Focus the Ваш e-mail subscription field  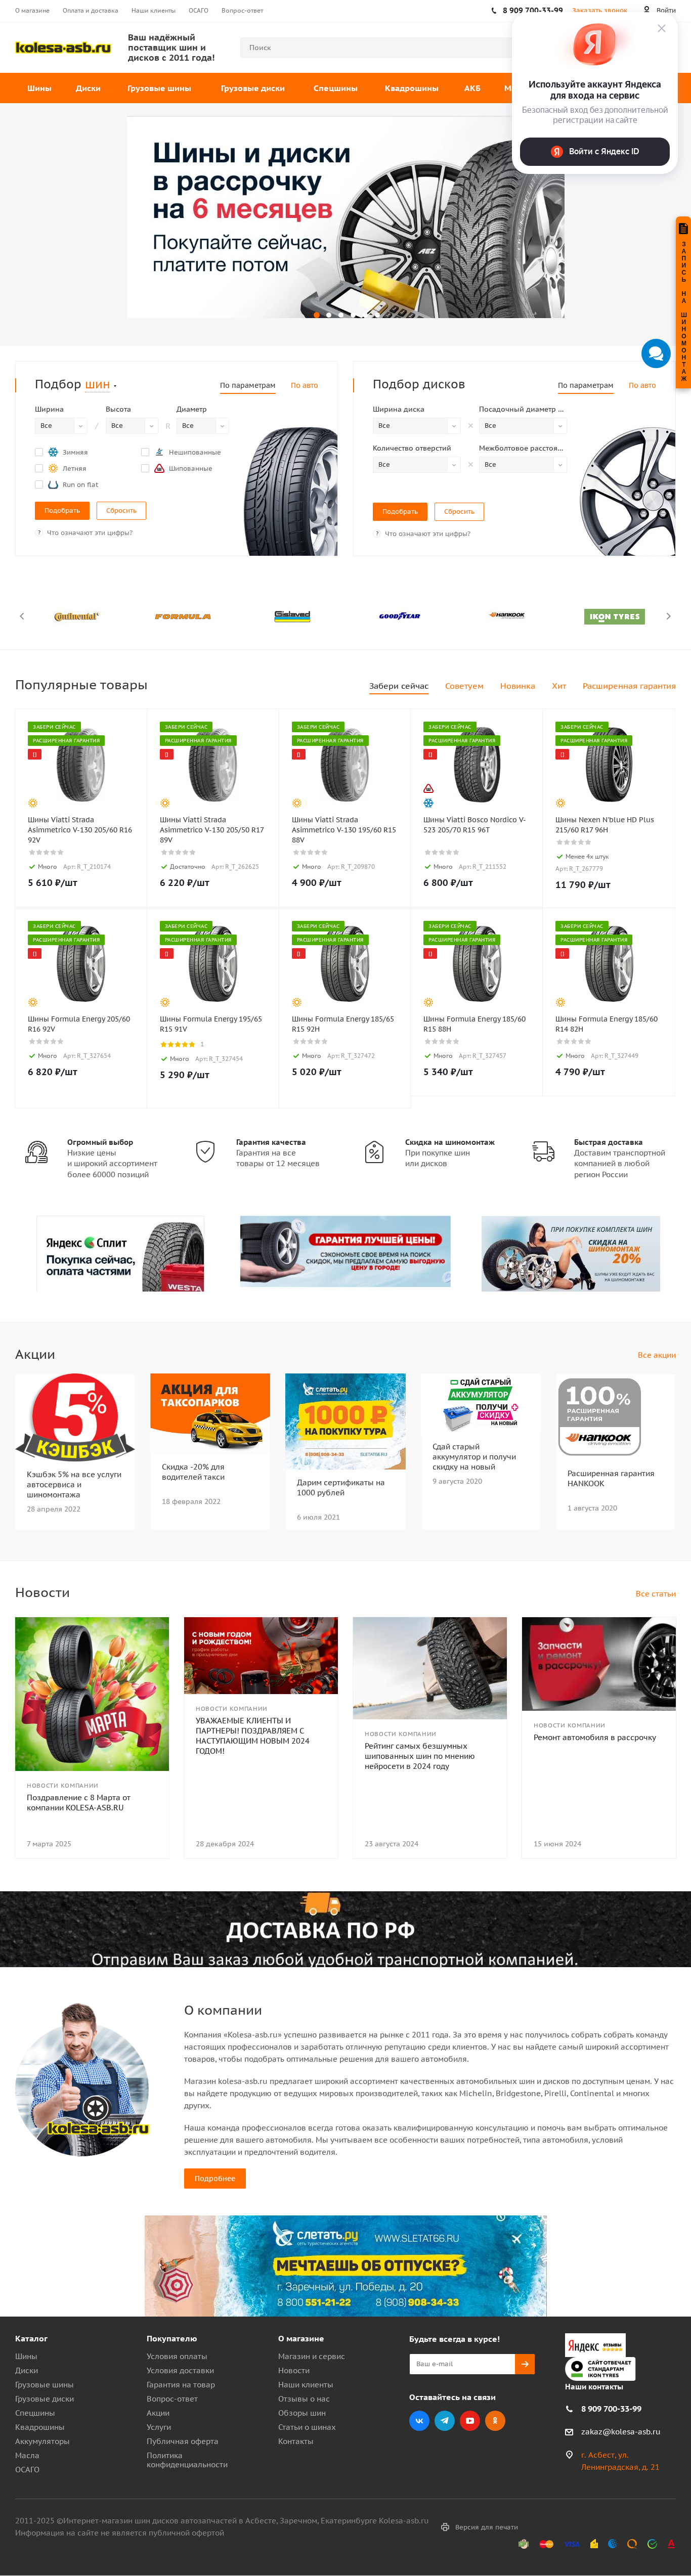462,2364
